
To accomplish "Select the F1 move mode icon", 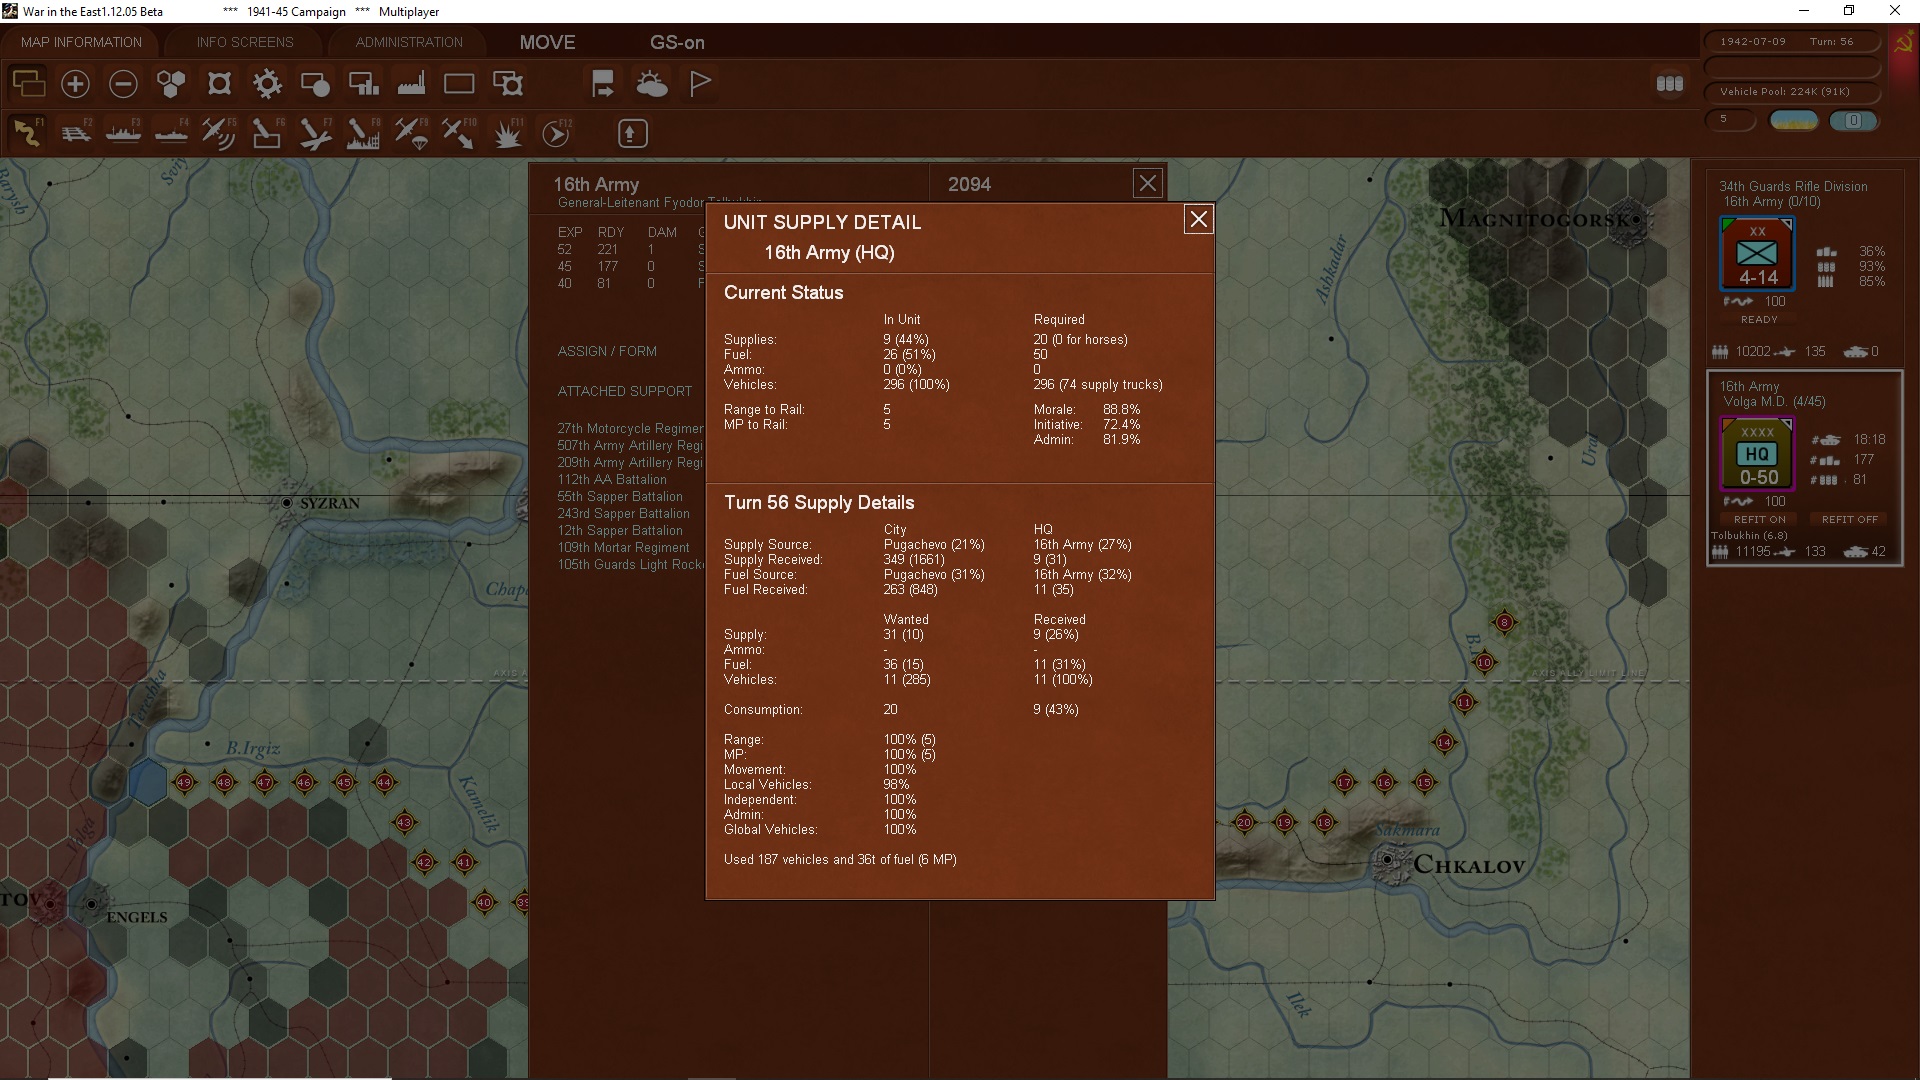I will [x=27, y=133].
